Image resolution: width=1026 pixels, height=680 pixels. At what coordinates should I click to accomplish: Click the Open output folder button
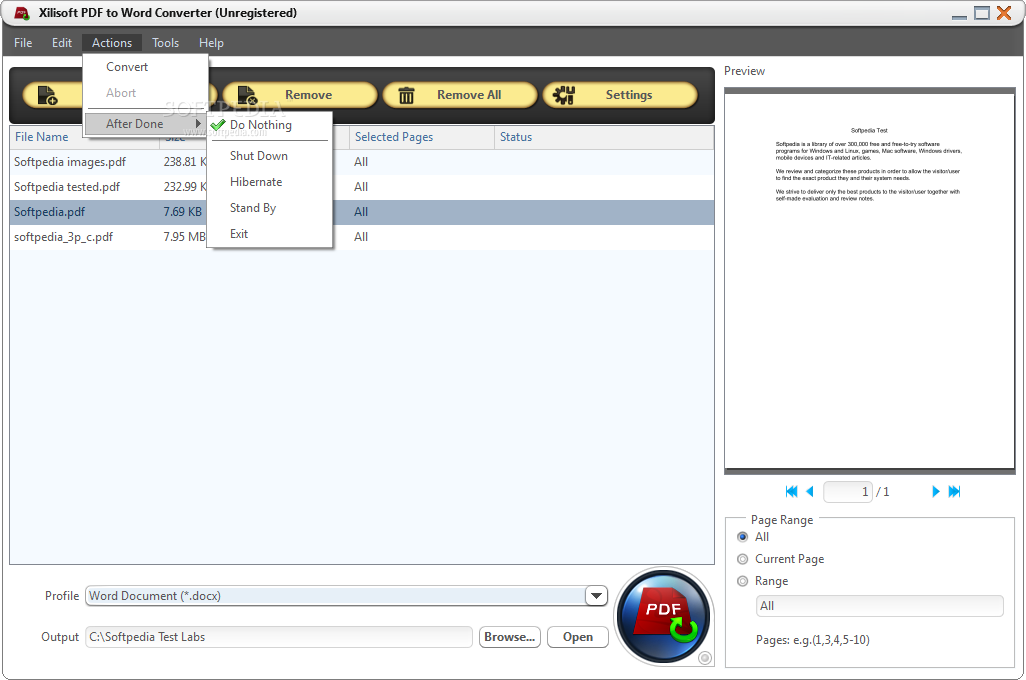tap(578, 637)
